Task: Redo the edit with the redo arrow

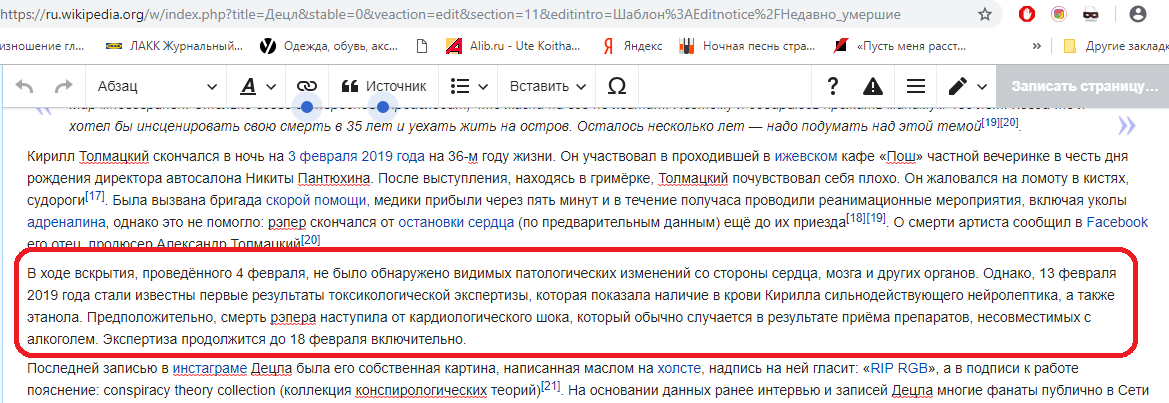Action: coord(64,86)
